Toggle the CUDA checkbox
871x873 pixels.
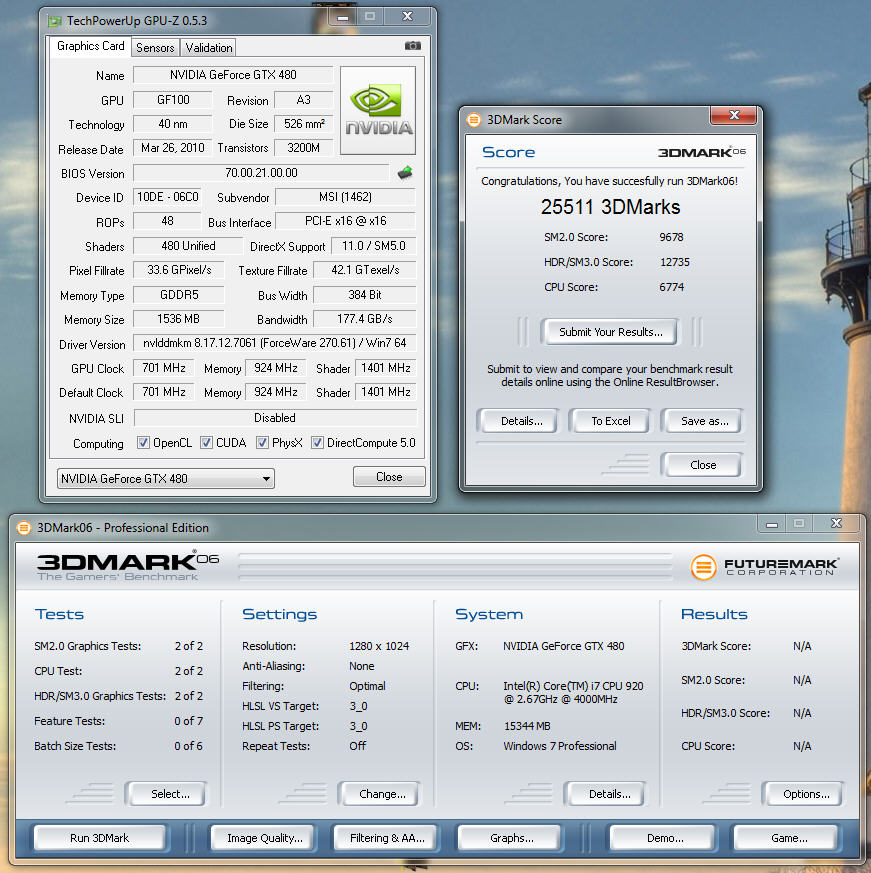tap(206, 443)
